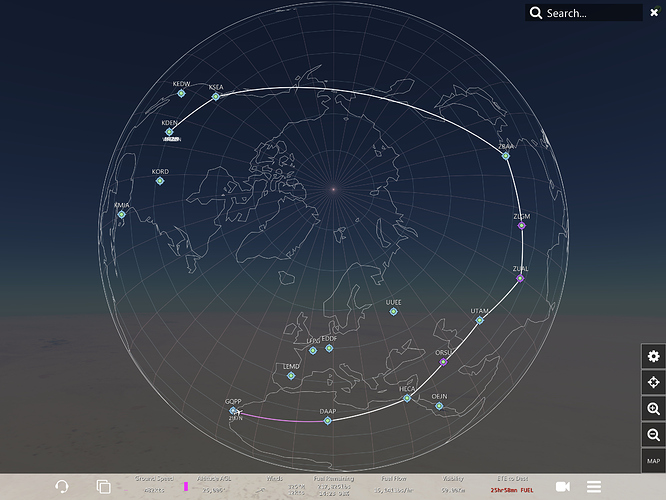This screenshot has height=500, width=666.
Task: Select the LFPG airport marker
Action: pos(313,350)
